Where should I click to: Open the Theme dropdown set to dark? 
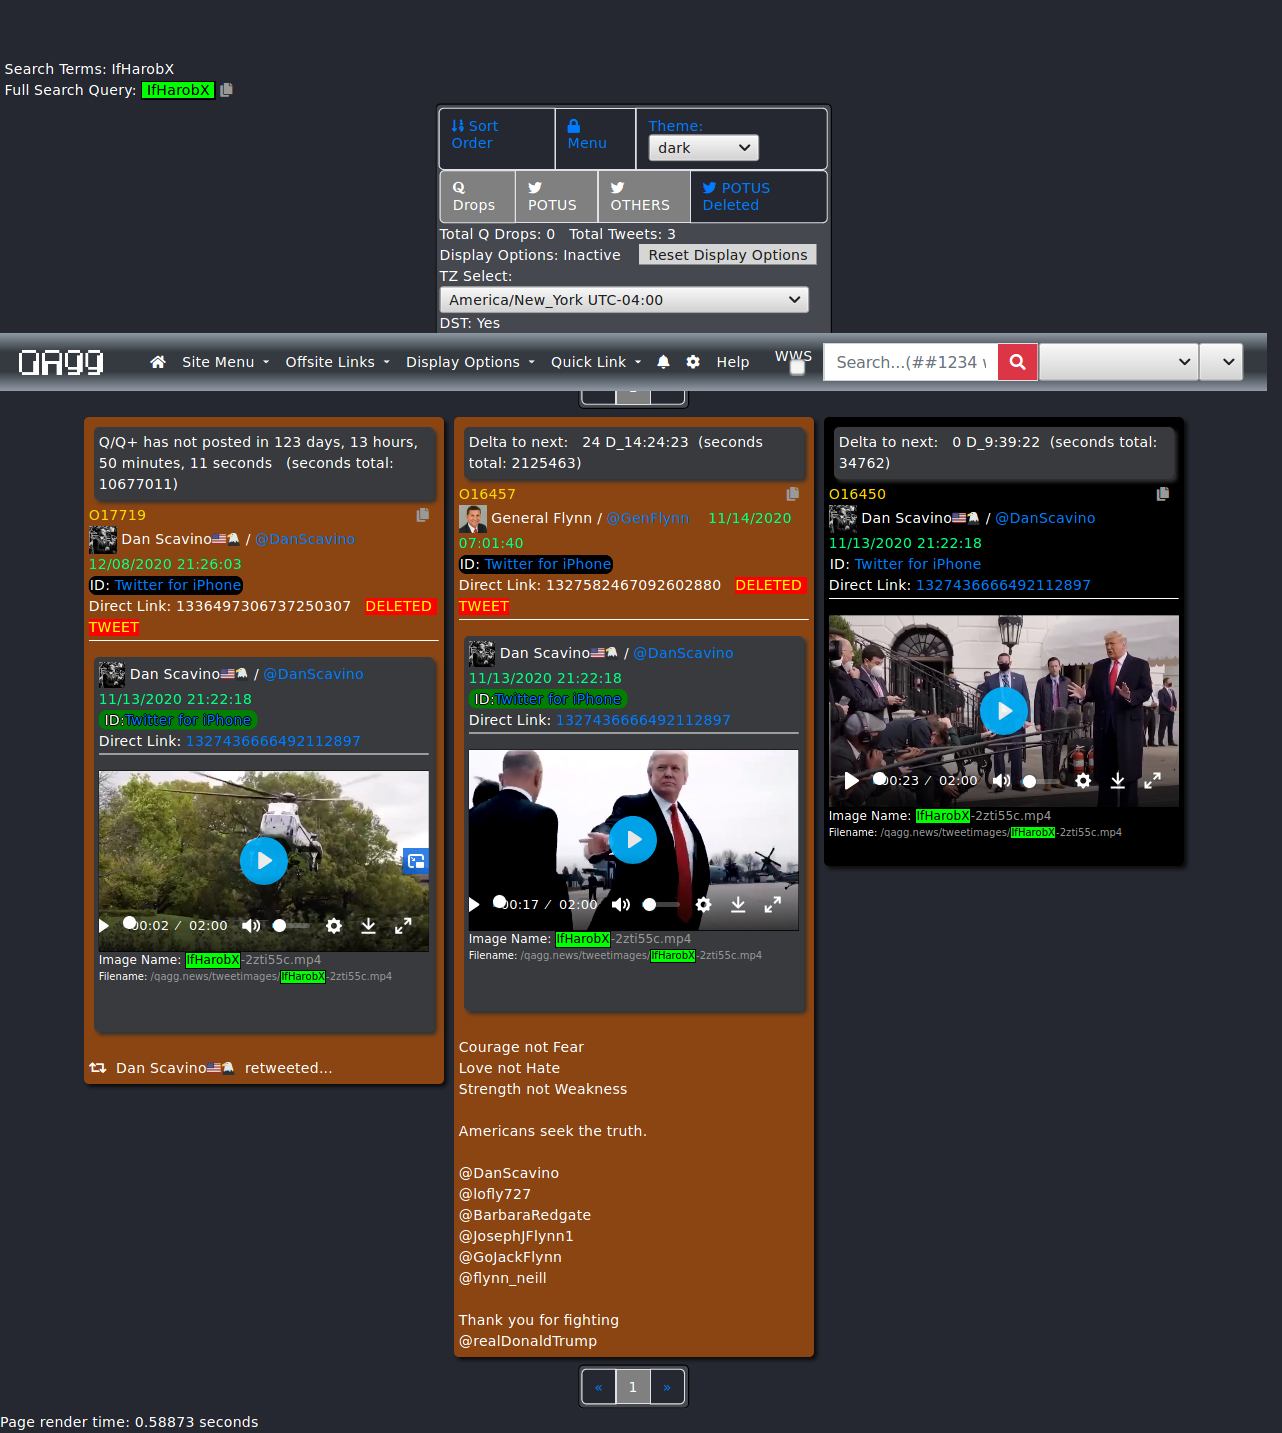703,148
